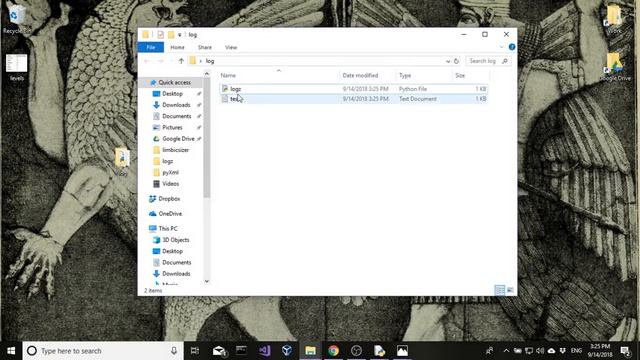The width and height of the screenshot is (640, 360).
Task: Select the logz Python file
Action: (353, 89)
